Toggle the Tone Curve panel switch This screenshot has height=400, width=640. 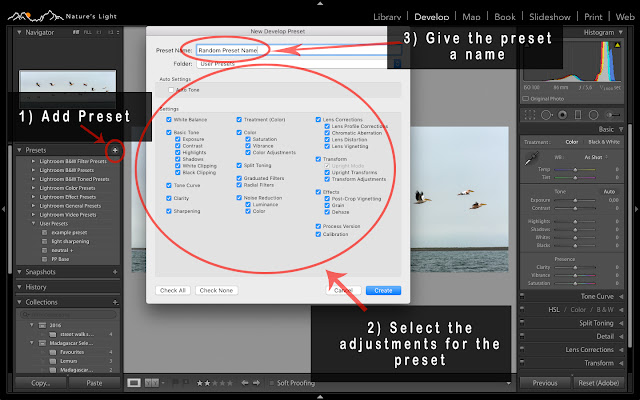coord(522,296)
